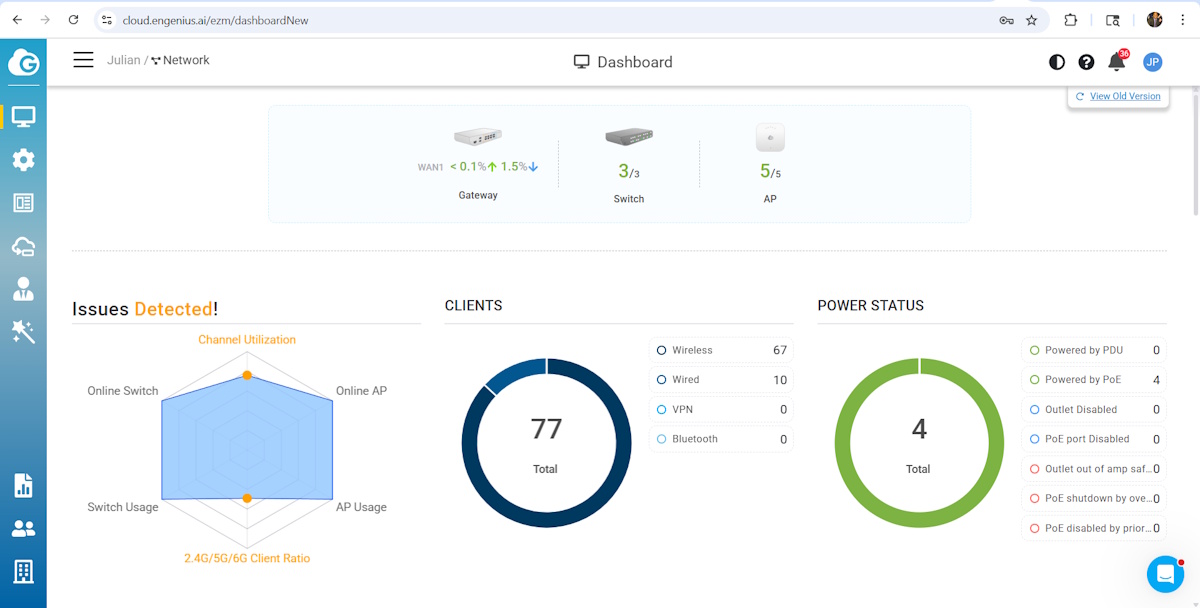The height and width of the screenshot is (608, 1200).
Task: Toggle Outlet Disabled legend entry
Action: click(1094, 409)
